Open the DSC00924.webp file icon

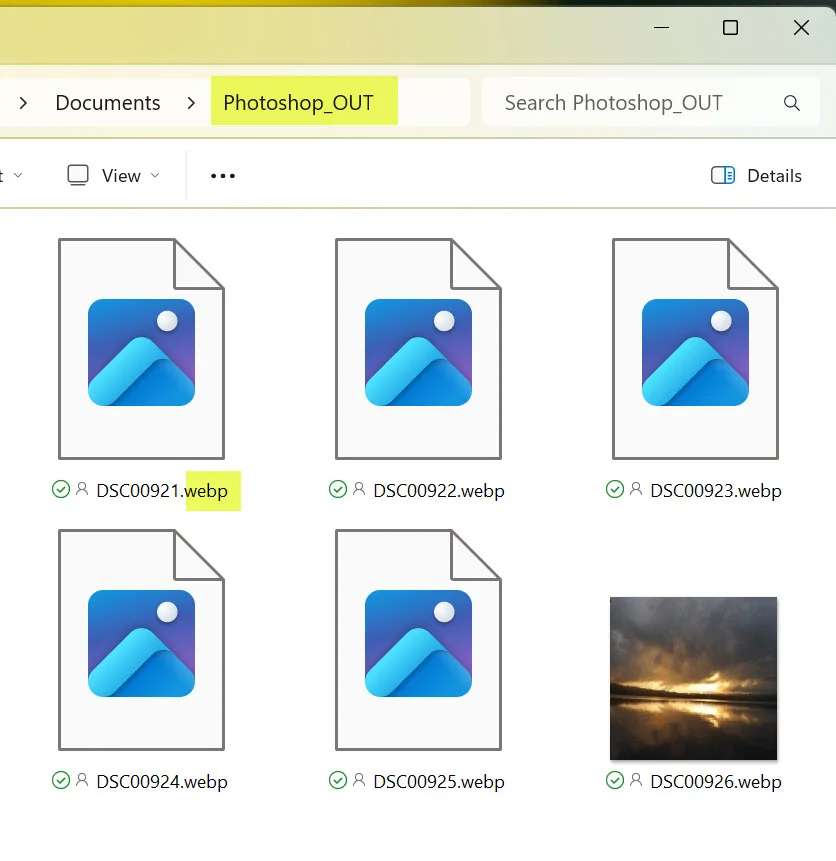coord(141,640)
